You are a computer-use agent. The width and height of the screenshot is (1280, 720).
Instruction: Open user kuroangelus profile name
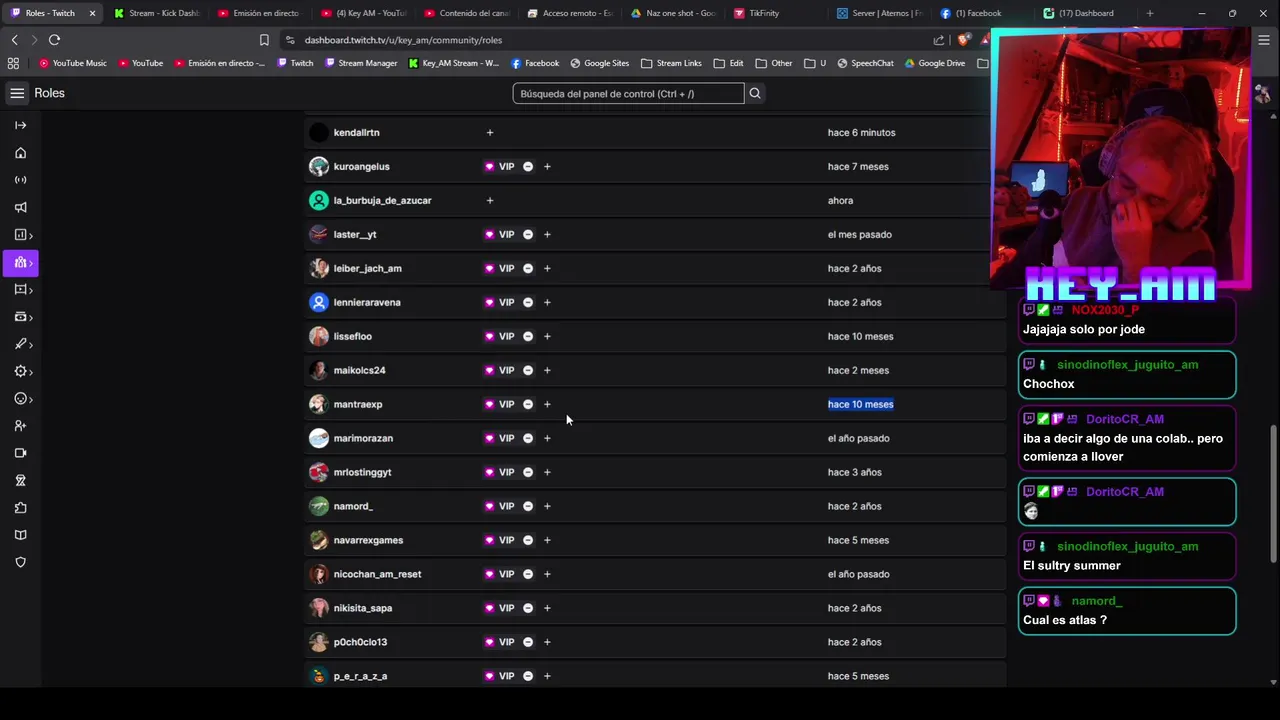[361, 166]
